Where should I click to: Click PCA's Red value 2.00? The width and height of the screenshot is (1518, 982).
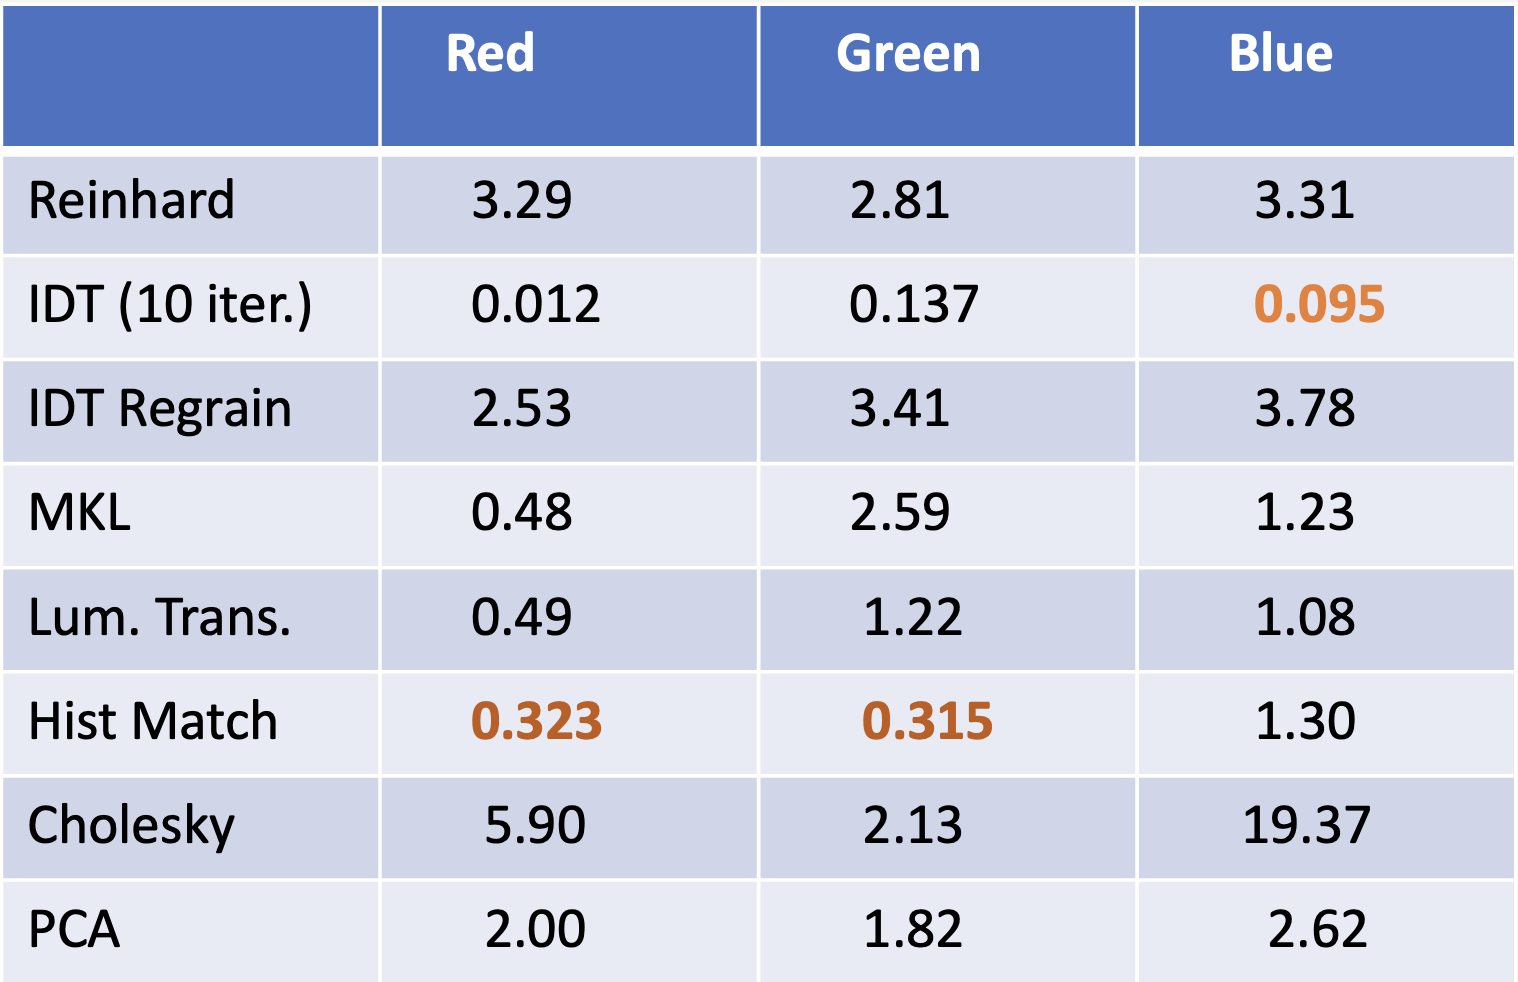point(535,930)
